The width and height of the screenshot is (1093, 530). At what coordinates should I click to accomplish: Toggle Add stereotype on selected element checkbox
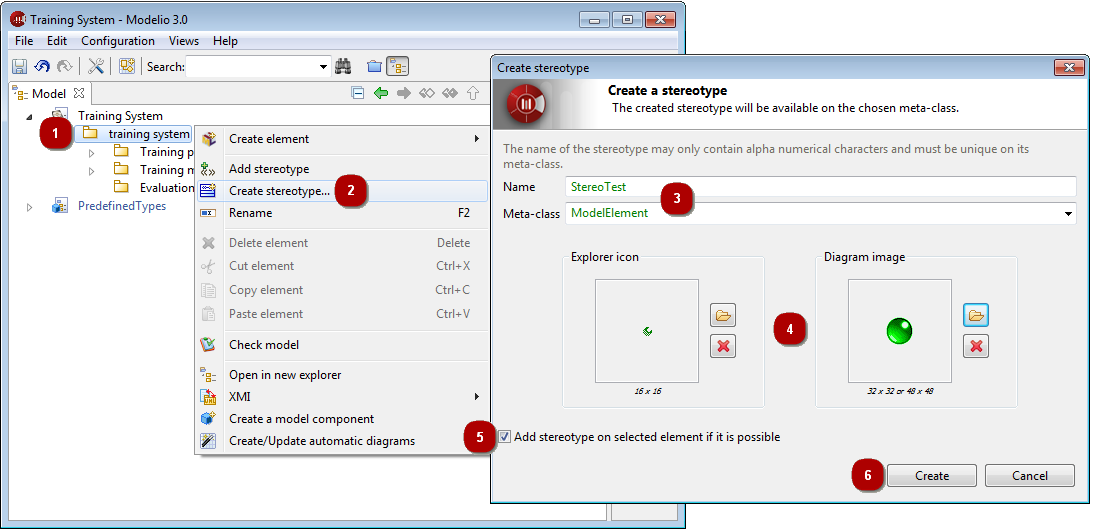[505, 437]
